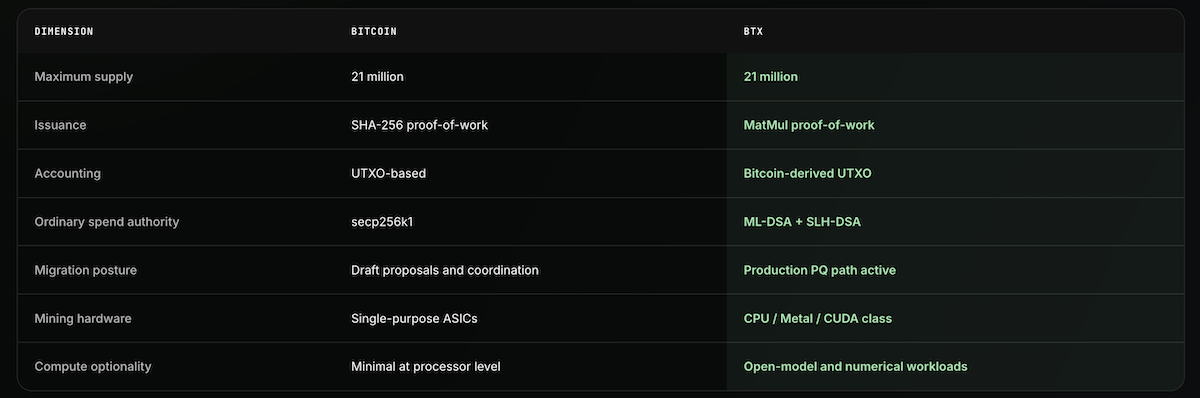Click the secp256k1 cell
The image size is (1200, 398).
coord(382,221)
